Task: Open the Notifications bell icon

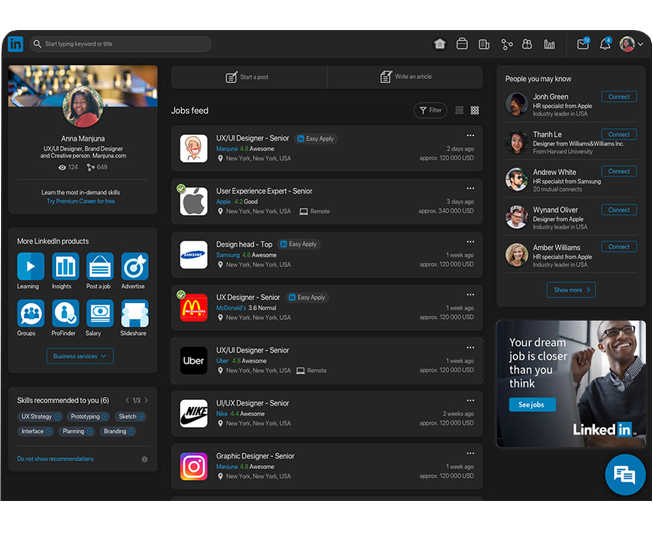Action: (606, 43)
